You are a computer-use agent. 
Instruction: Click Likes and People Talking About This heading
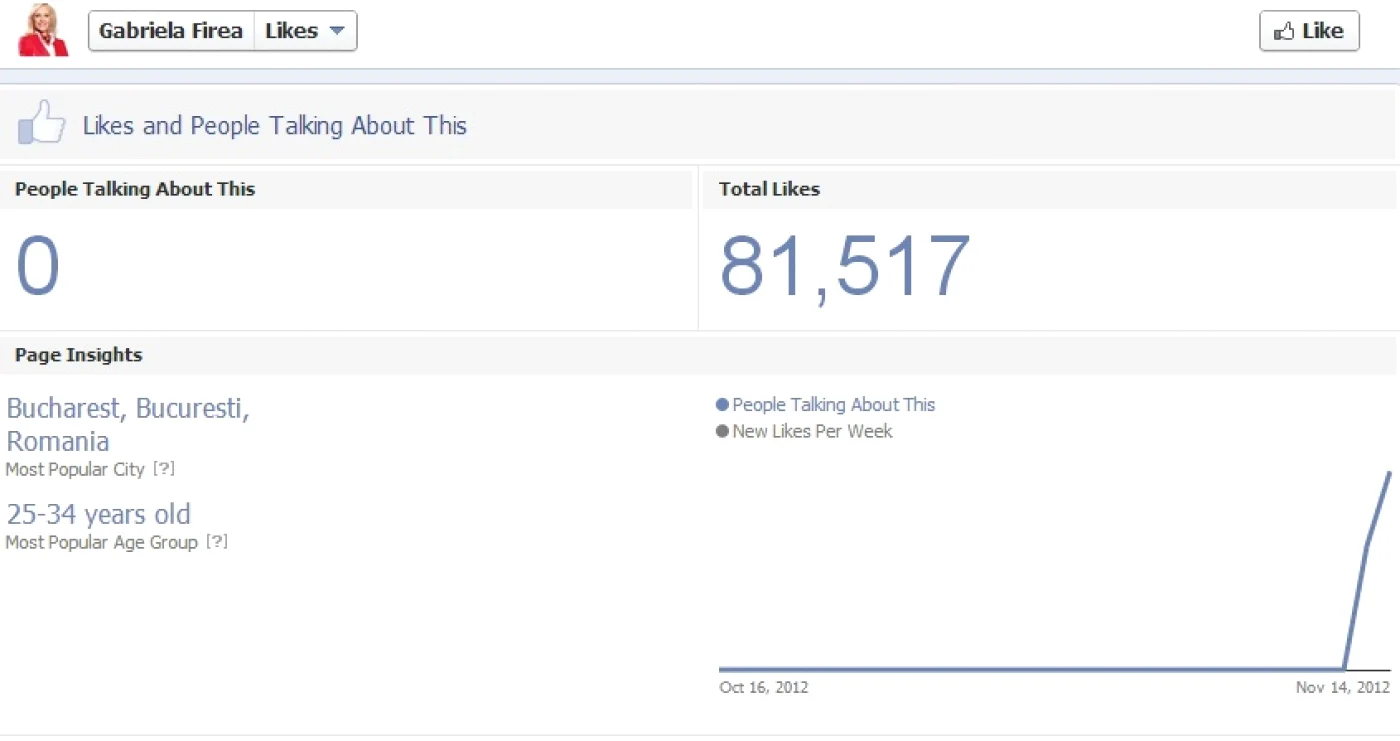[275, 125]
